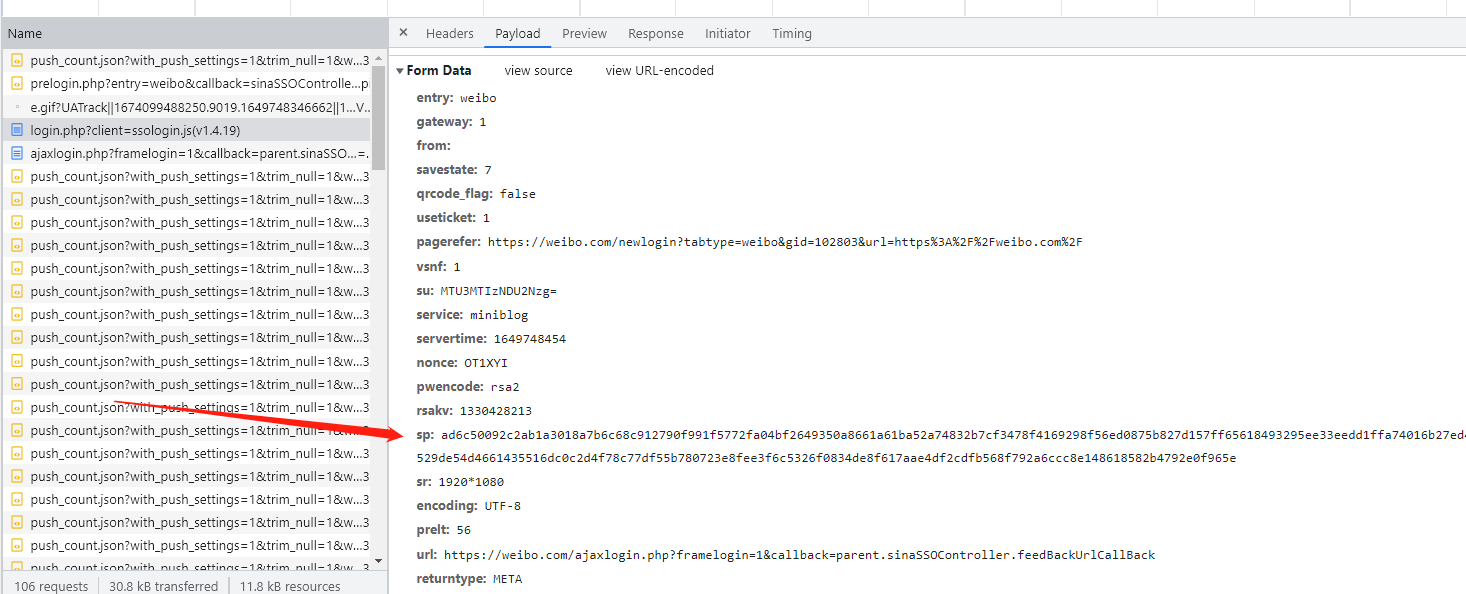1466x594 pixels.
Task: Click the request list scrollbar down arrow
Action: pos(379,562)
